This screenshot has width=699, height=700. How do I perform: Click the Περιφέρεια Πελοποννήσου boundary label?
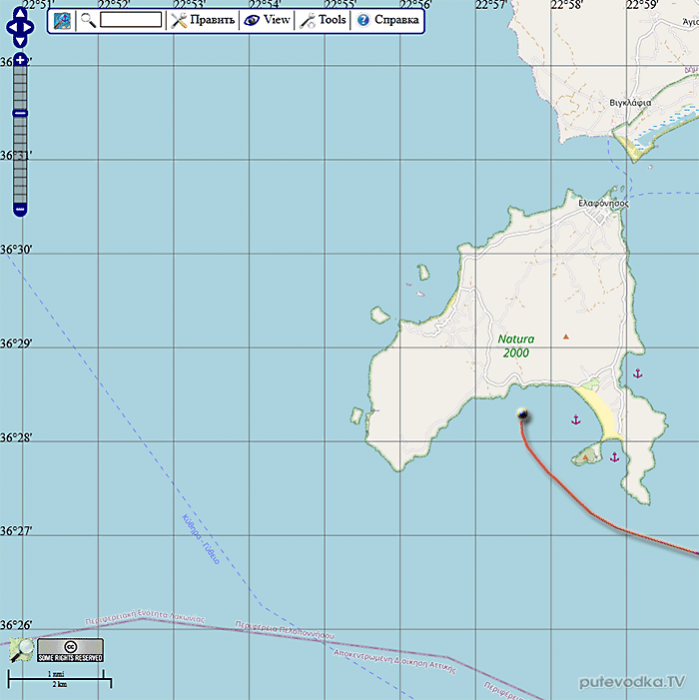285,629
